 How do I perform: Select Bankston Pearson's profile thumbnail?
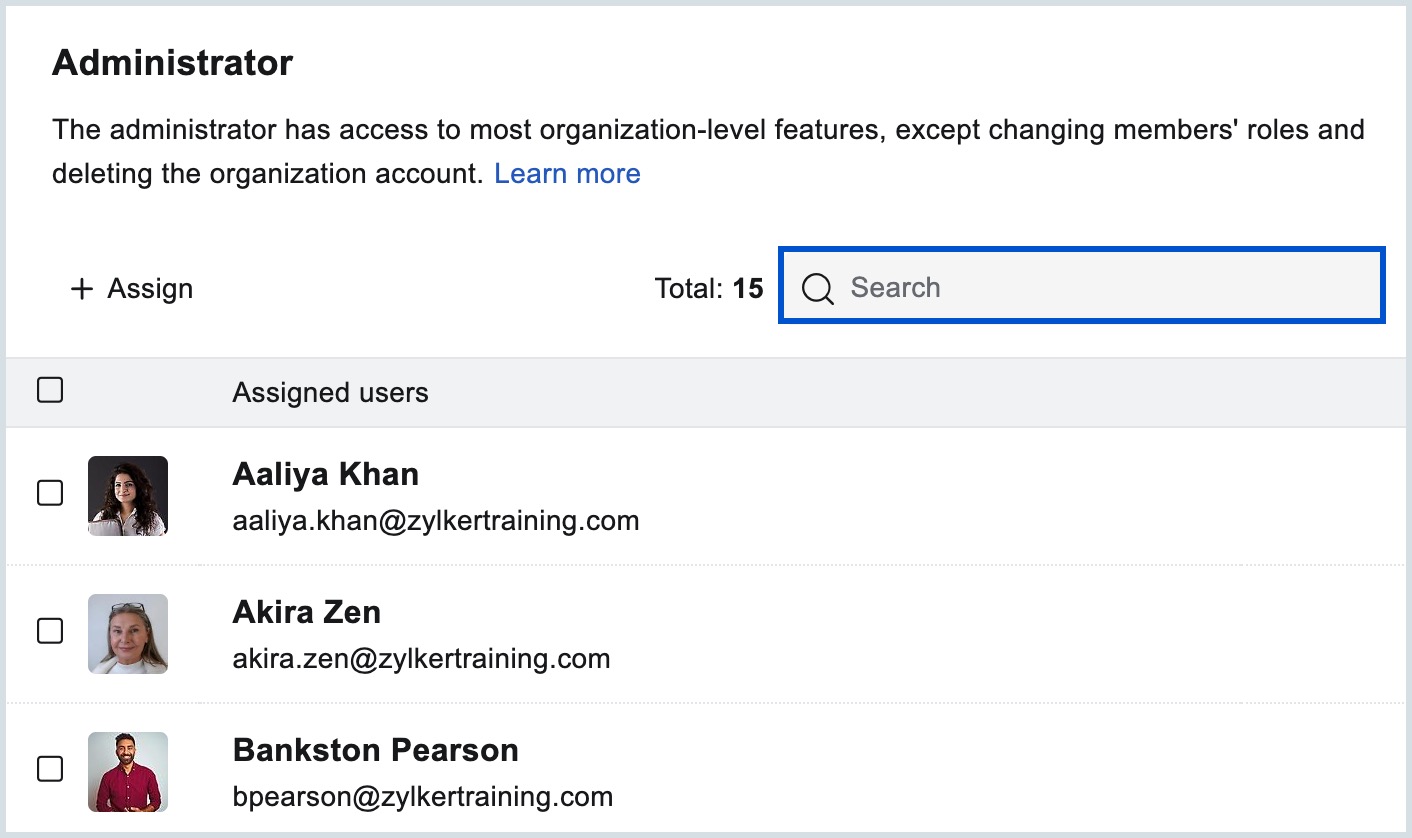[x=128, y=772]
